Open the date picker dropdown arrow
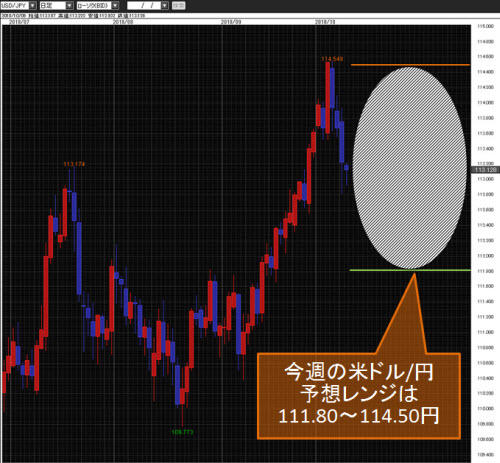Screen dimensions: 500x463 click(165, 5)
